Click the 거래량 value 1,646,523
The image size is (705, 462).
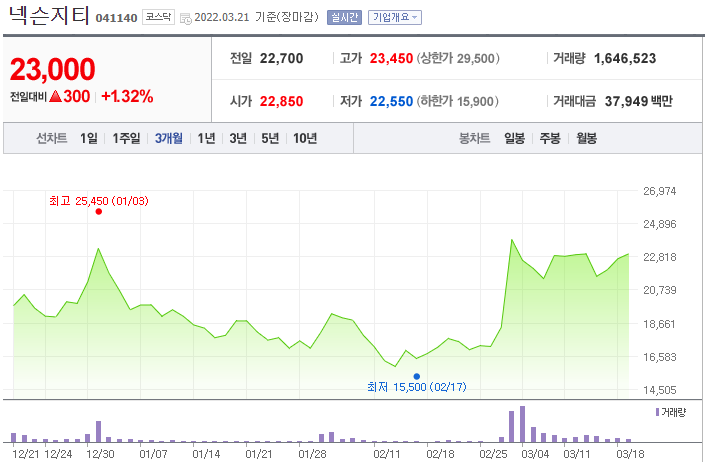[x=625, y=58]
